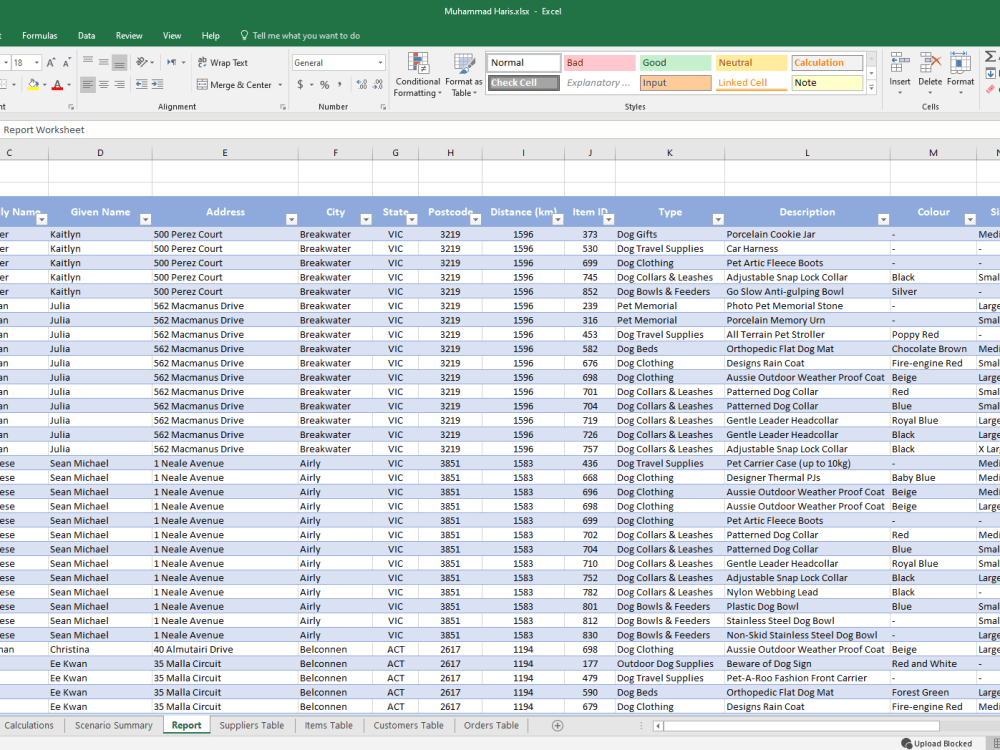
Task: Apply accounting dollar format
Action: coord(300,84)
